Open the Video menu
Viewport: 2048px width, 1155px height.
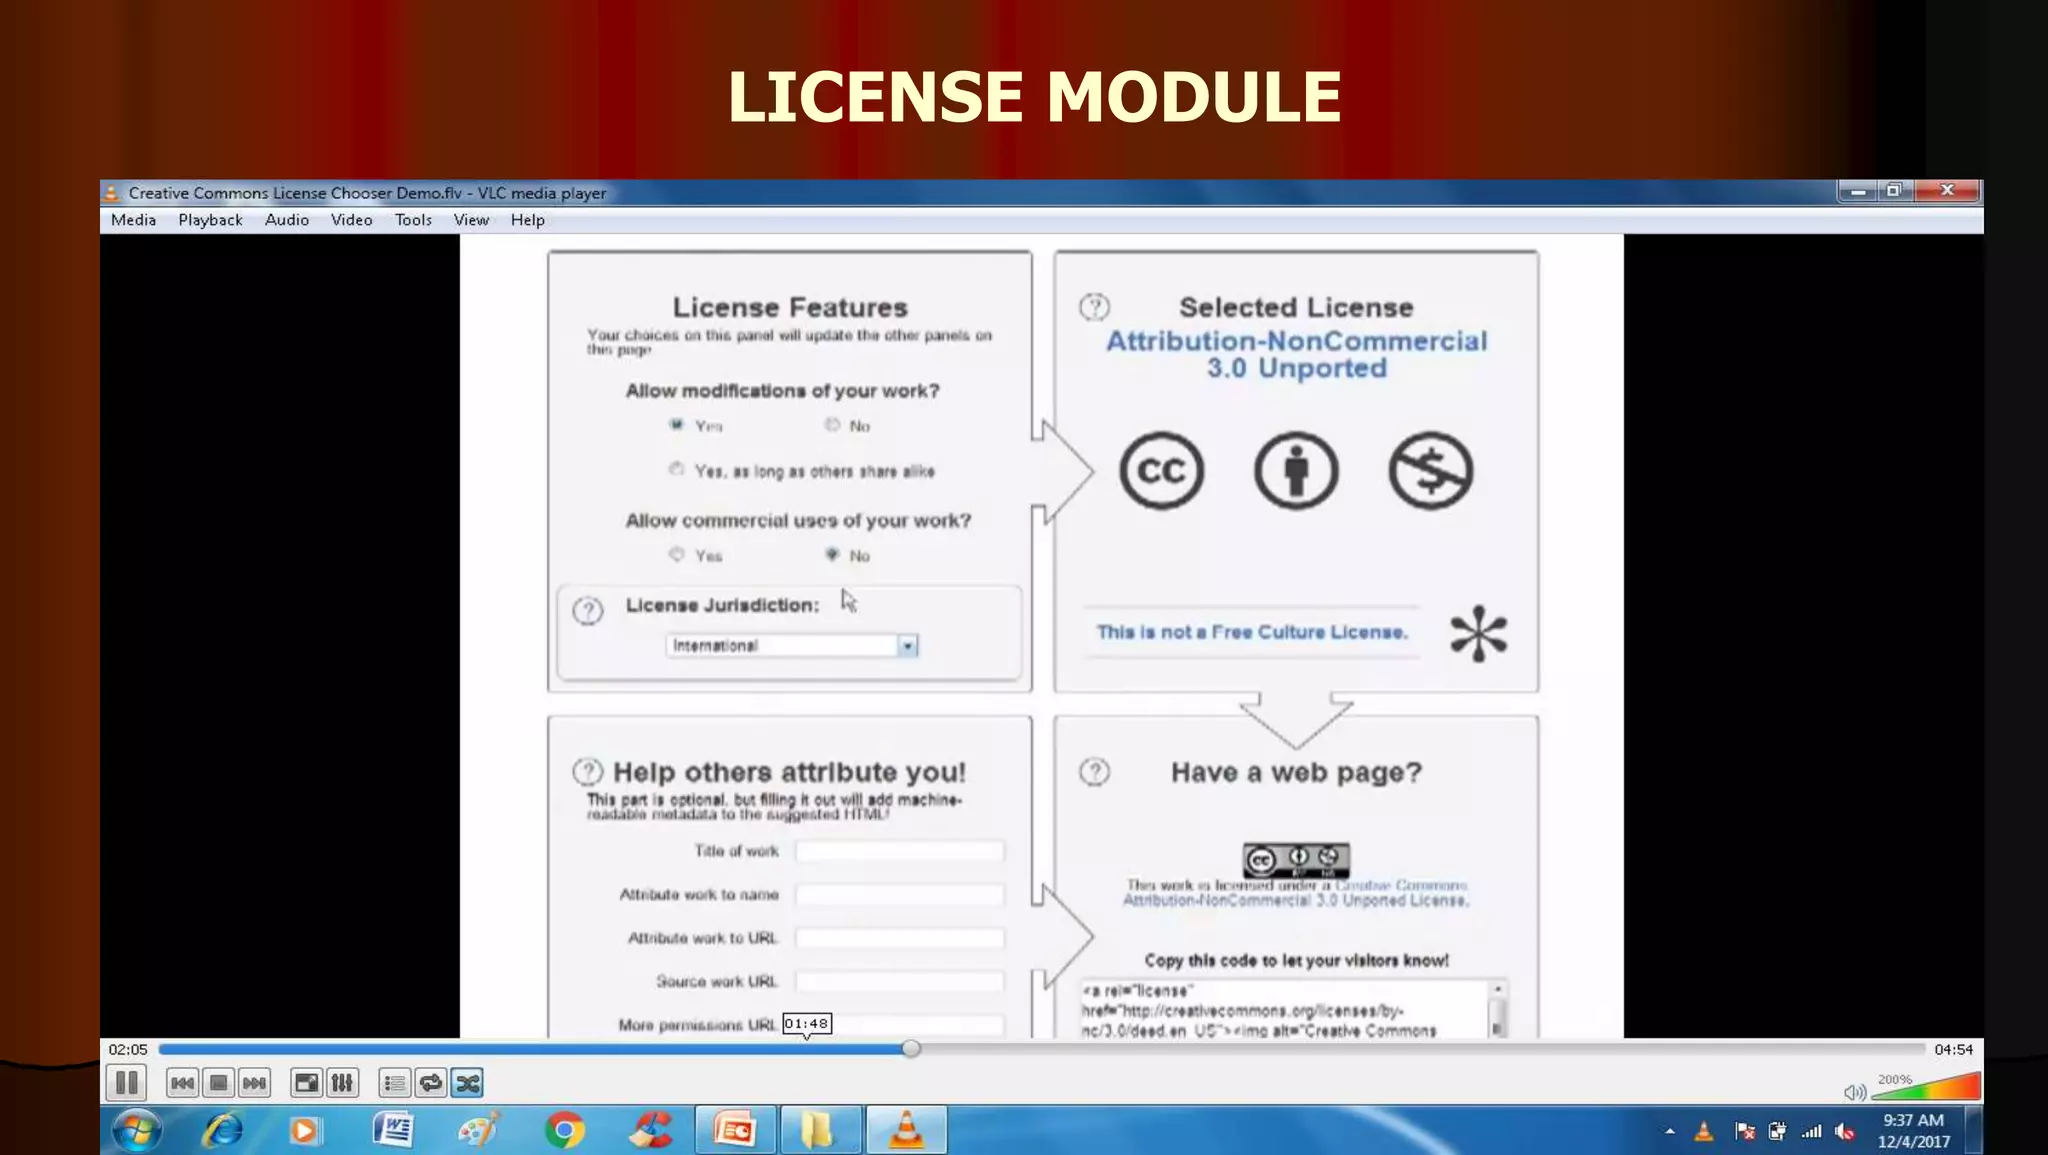pyautogui.click(x=351, y=220)
